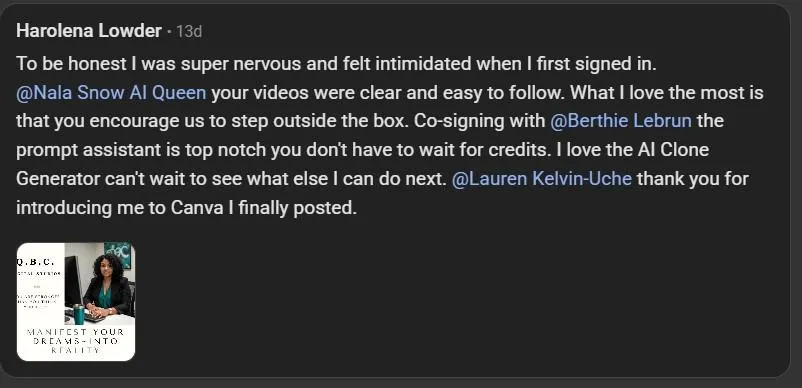Screen dimensions: 802x388
Task: Click the Q.B.C. heading in the thumbnail
Action: 36,263
